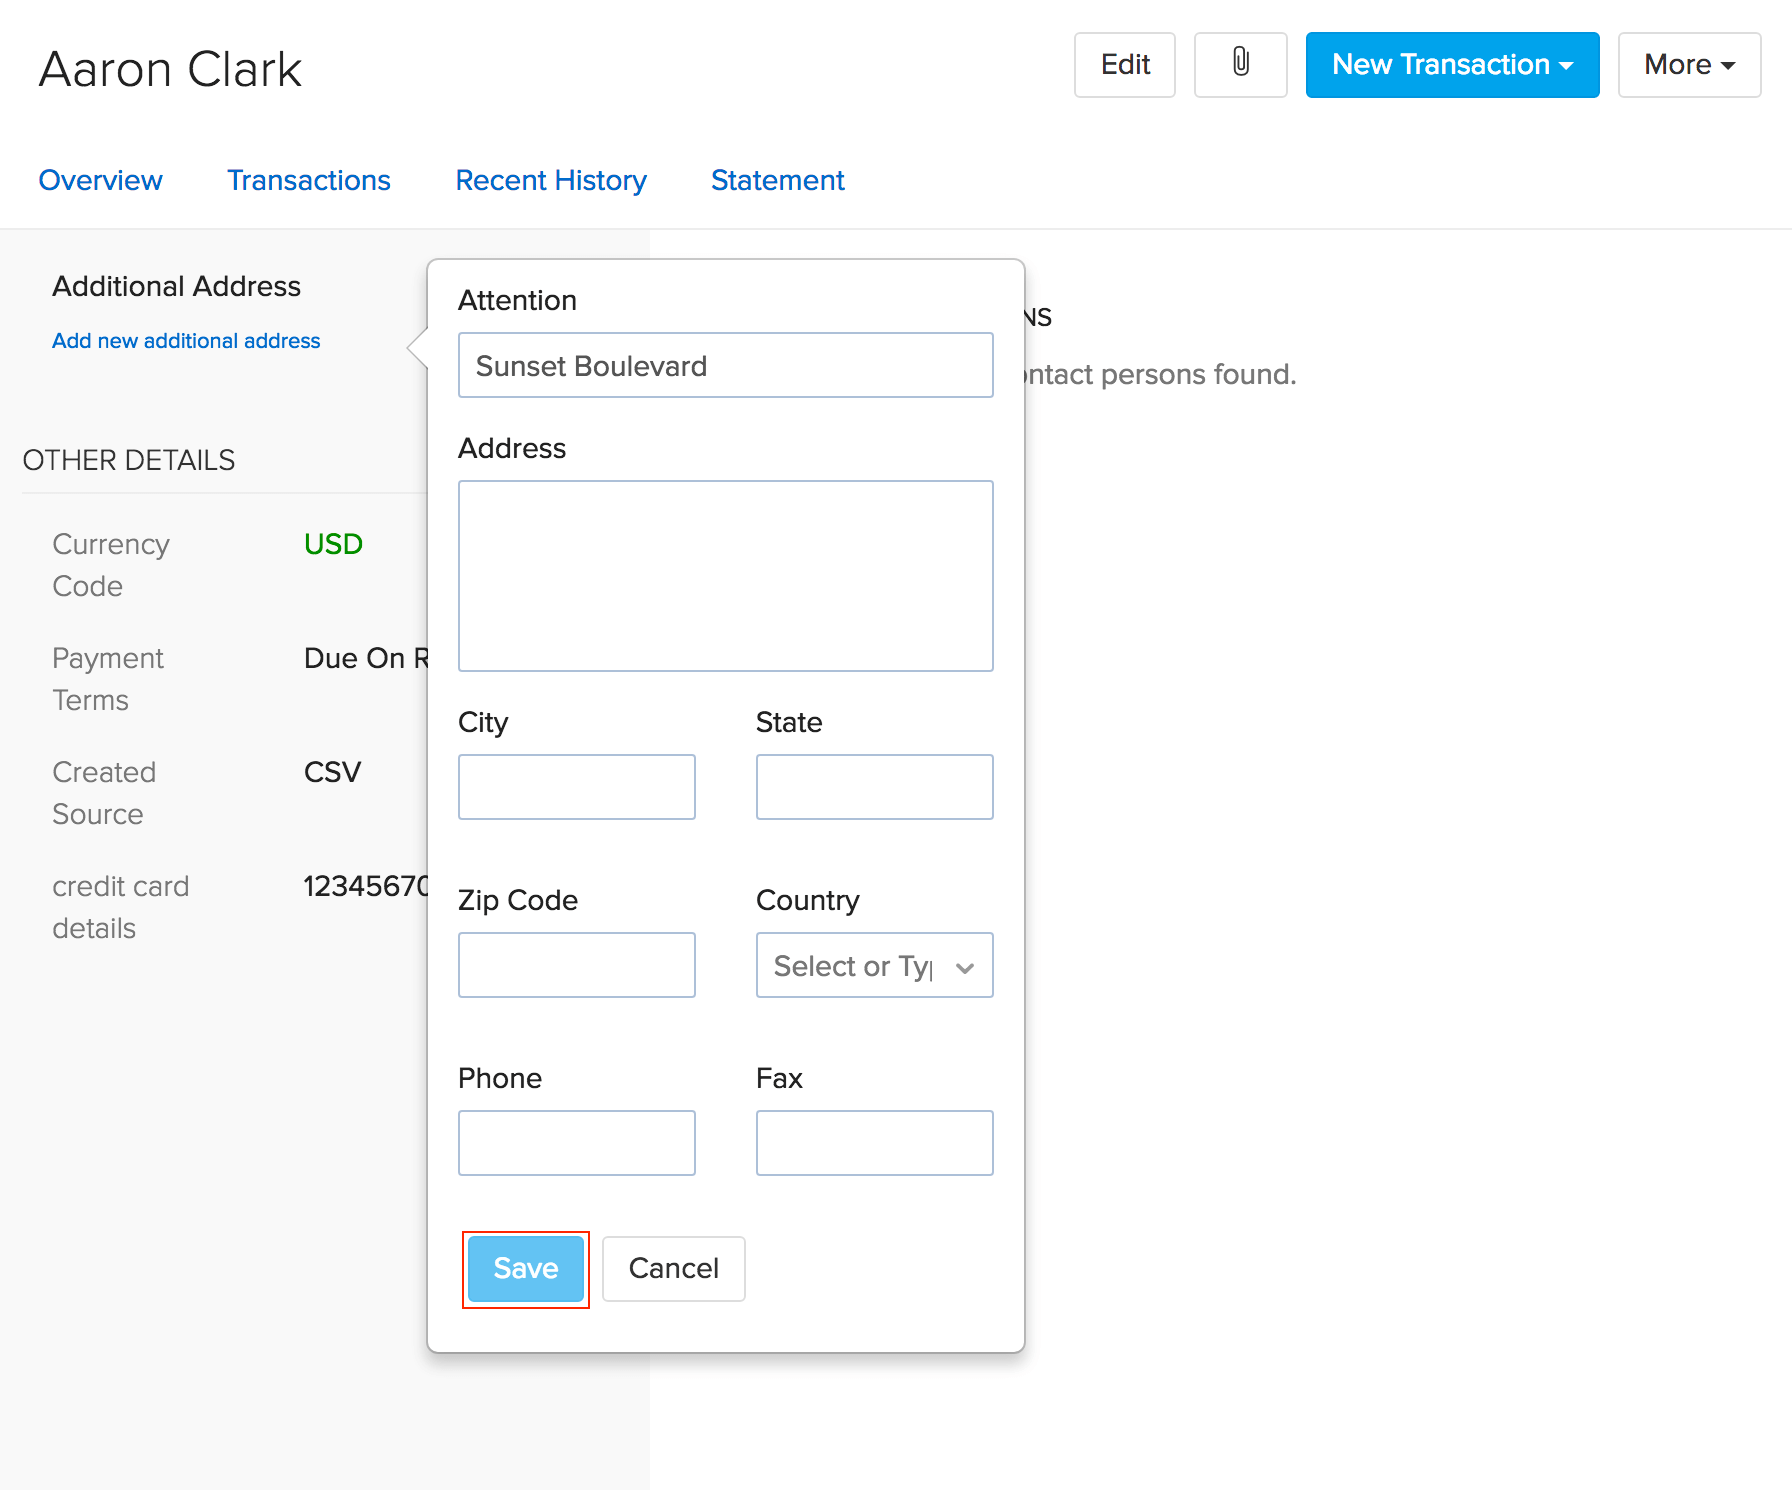This screenshot has width=1792, height=1490.
Task: Open the New Transaction dropdown
Action: coord(1451,64)
